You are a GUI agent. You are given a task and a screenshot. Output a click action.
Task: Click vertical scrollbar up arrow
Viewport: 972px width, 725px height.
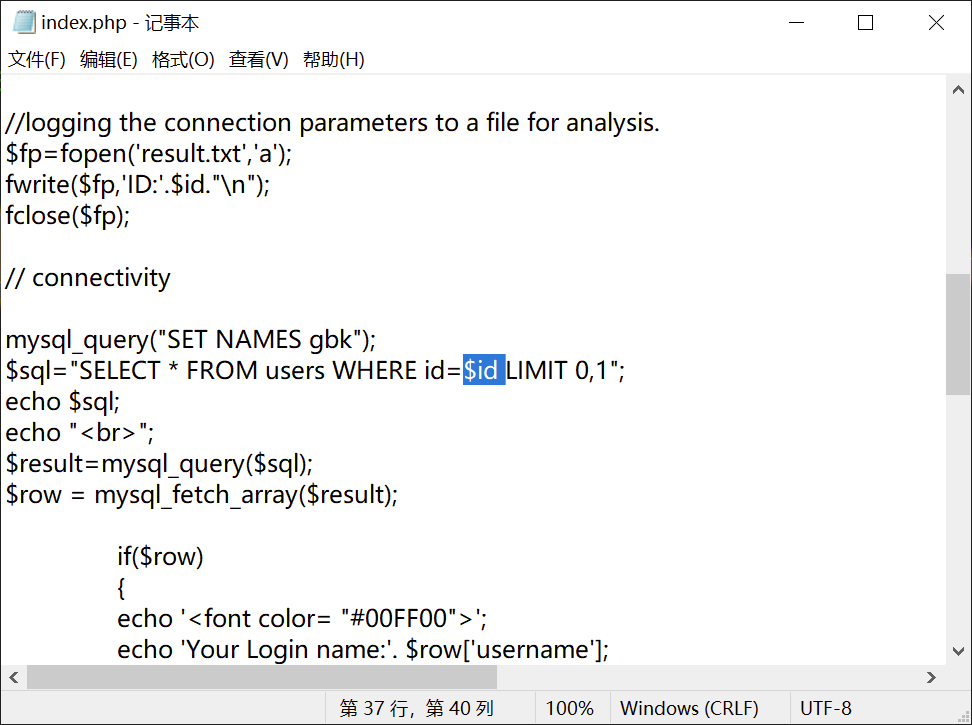click(x=958, y=90)
